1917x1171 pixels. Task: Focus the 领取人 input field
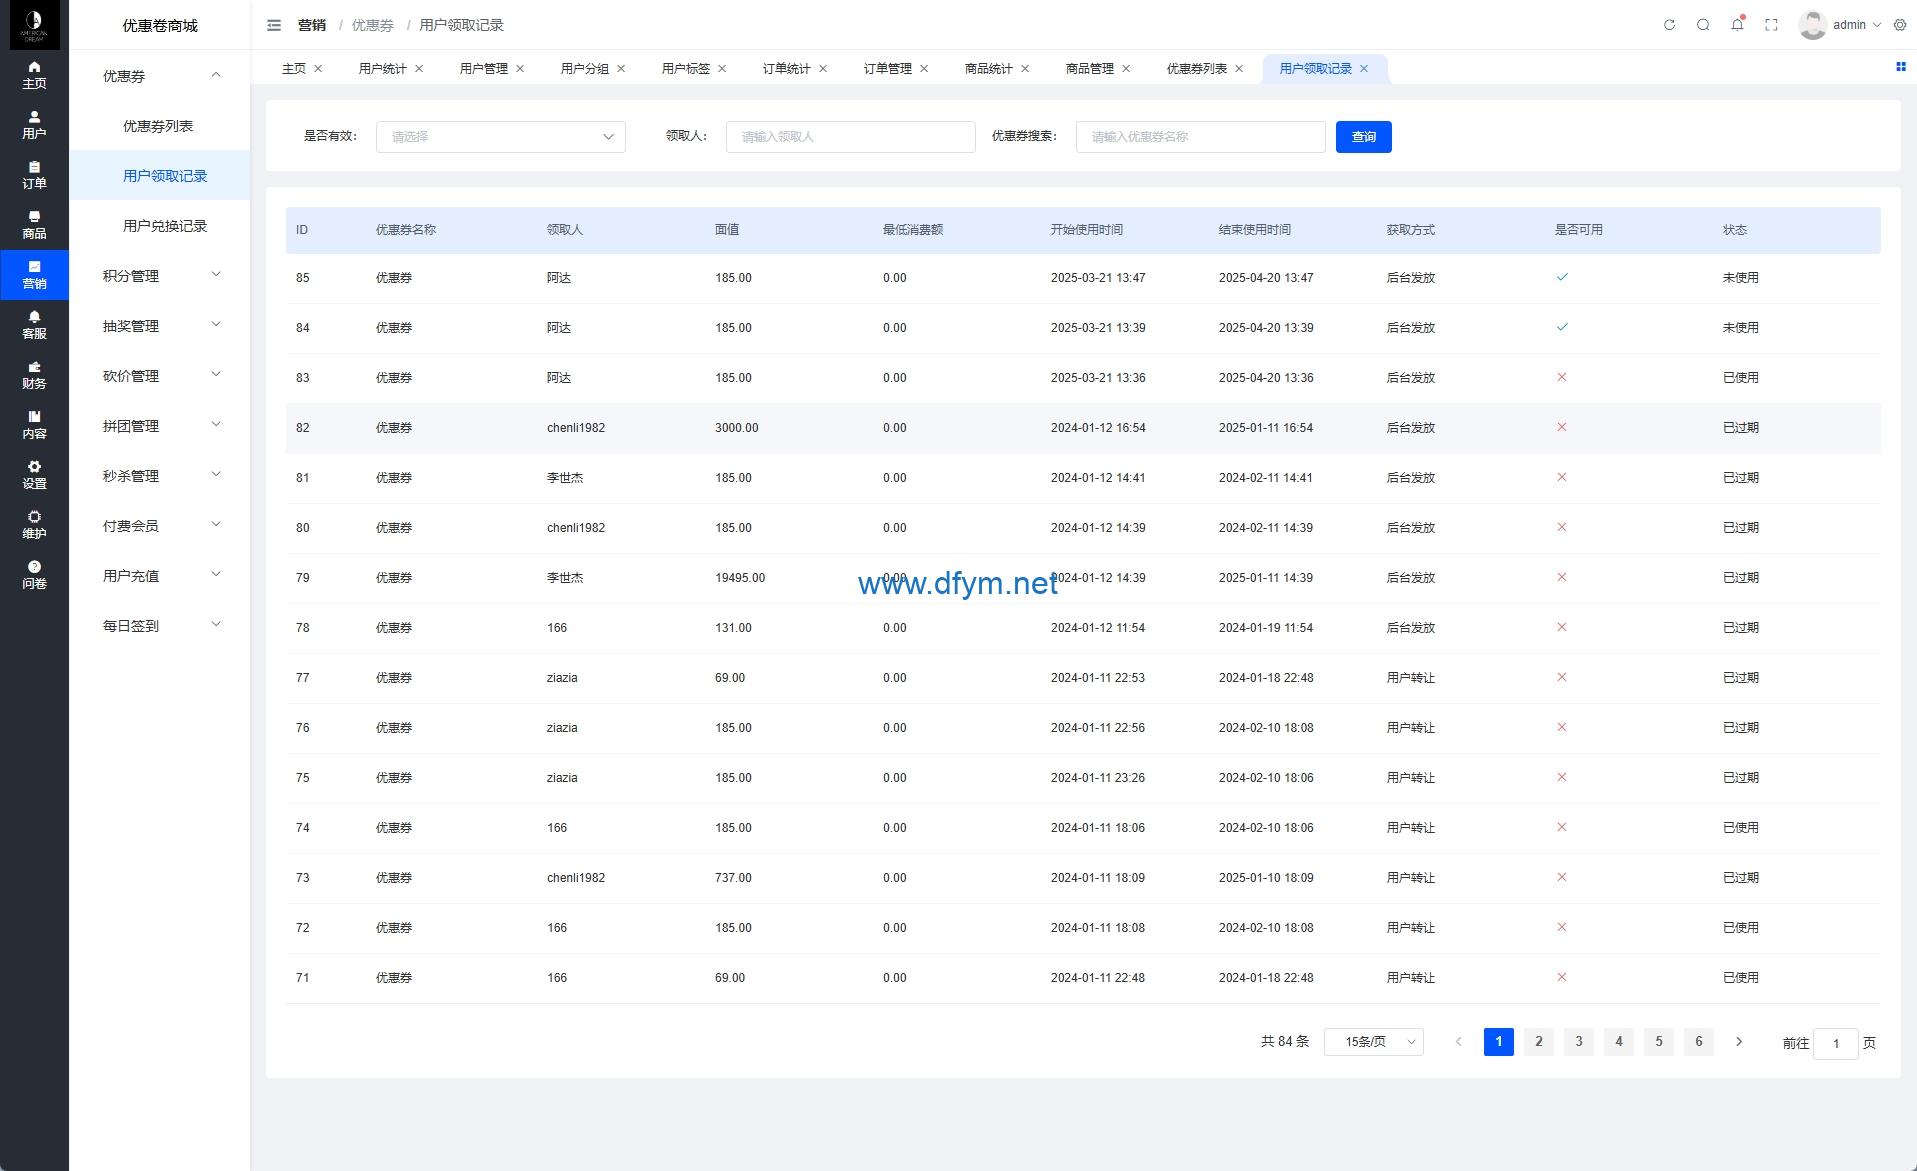[x=851, y=137]
